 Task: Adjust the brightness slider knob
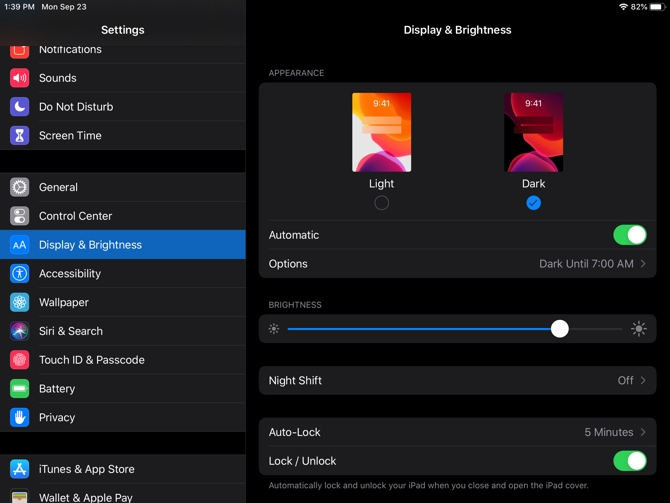click(559, 329)
